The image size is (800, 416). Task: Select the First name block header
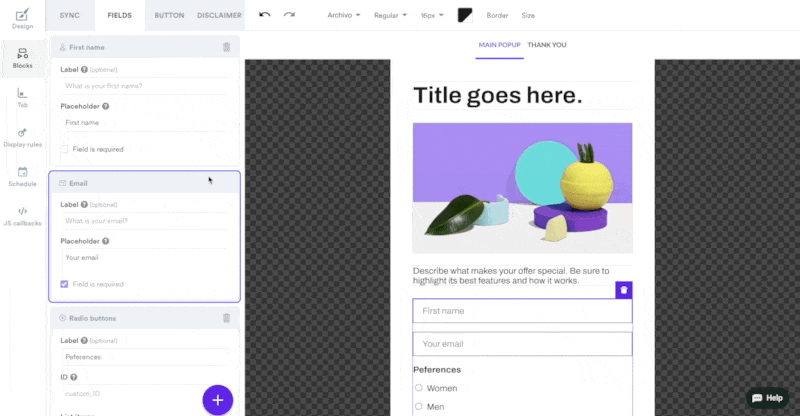click(x=144, y=47)
